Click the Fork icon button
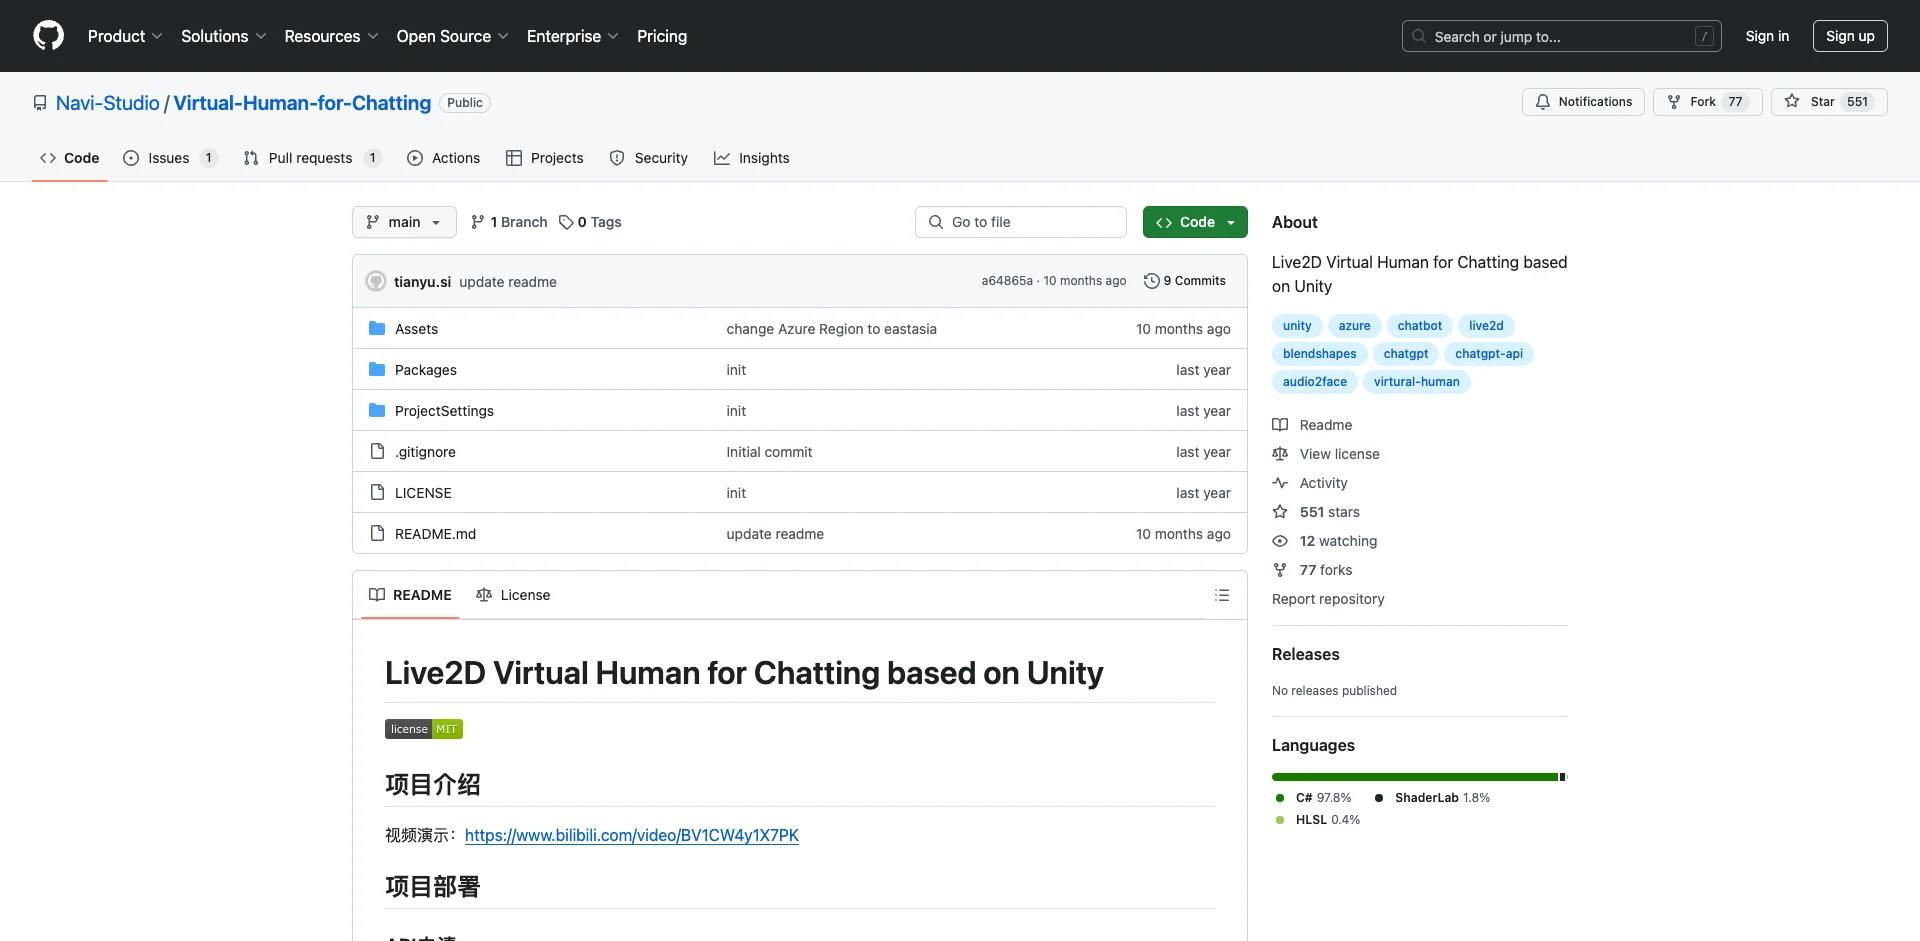Viewport: 1920px width, 941px height. [1674, 102]
